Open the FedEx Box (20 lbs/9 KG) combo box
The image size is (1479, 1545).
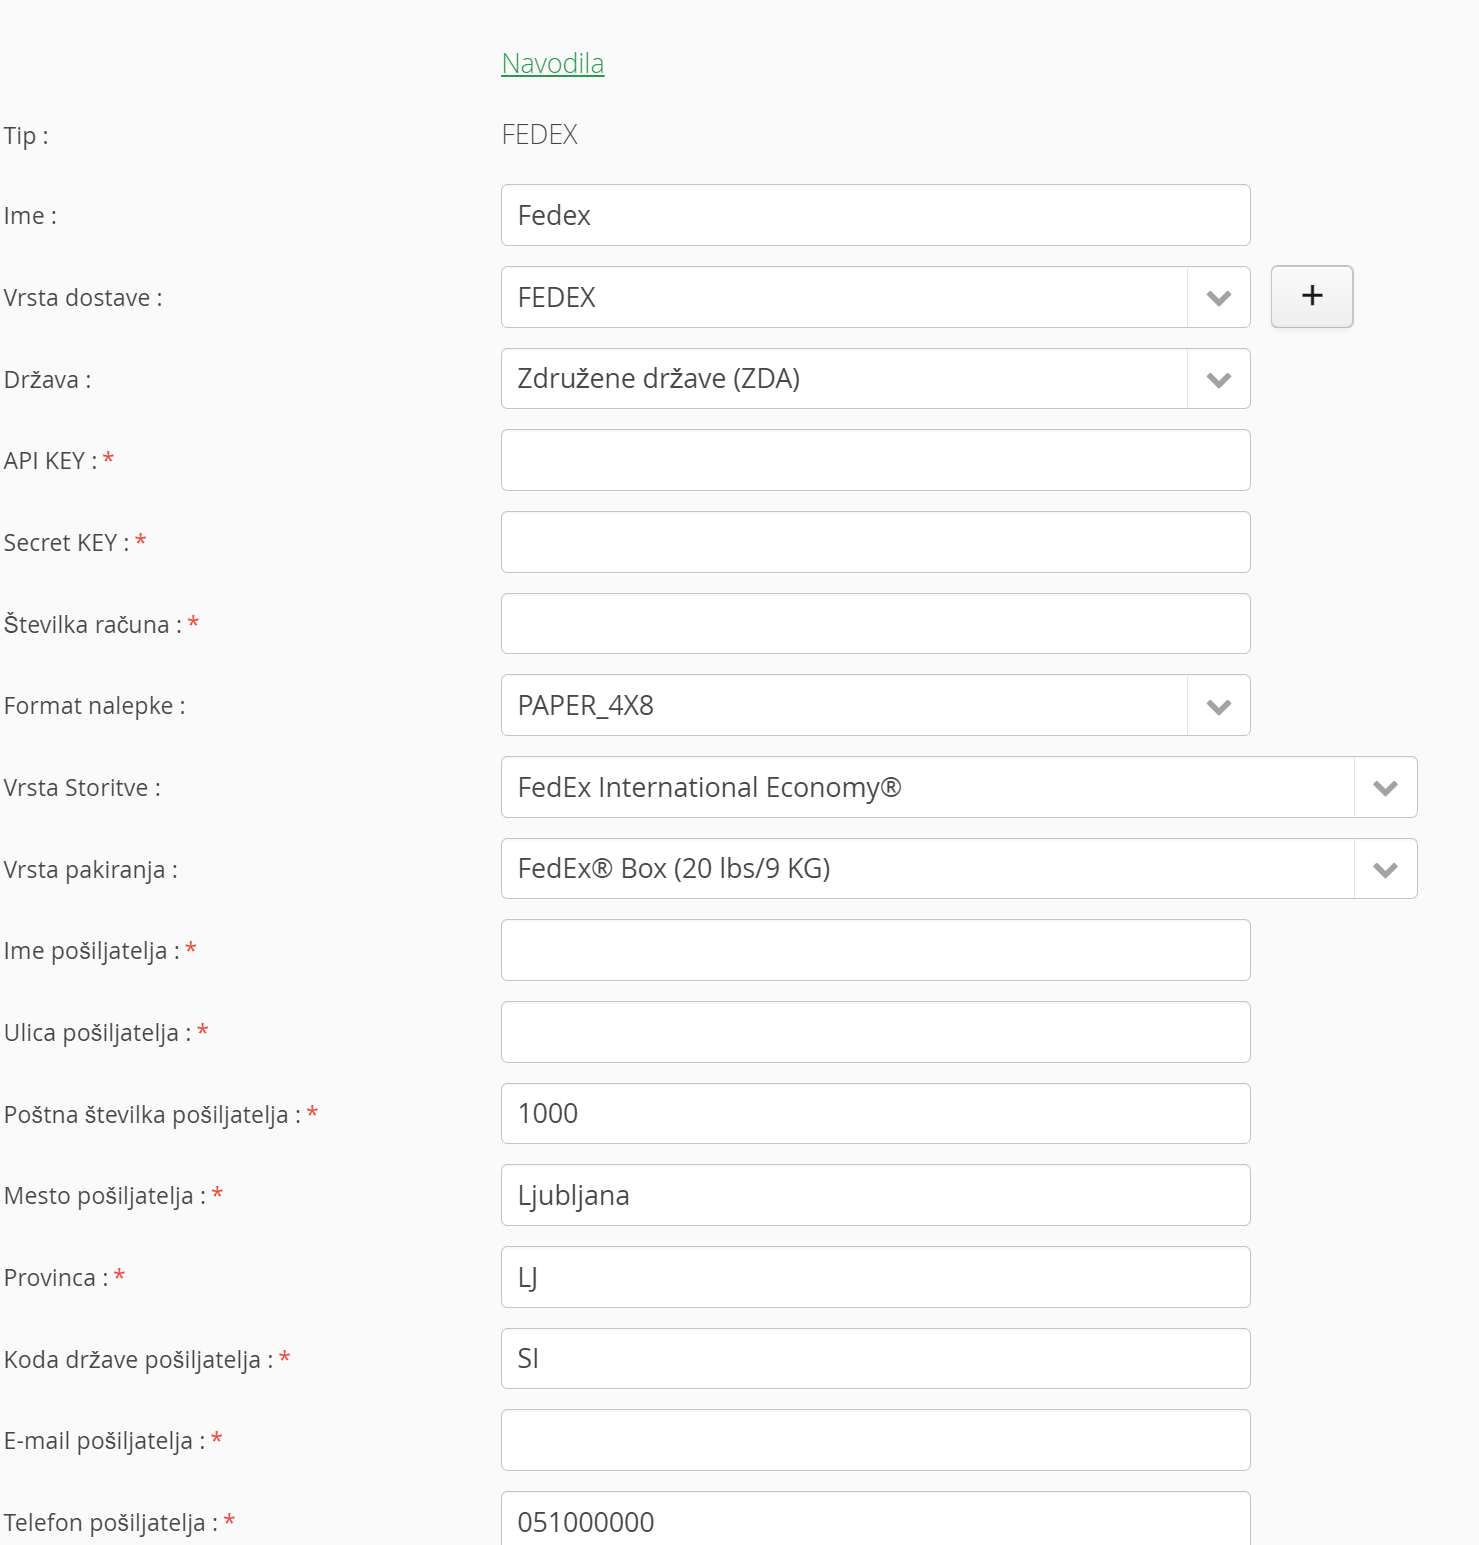click(959, 869)
